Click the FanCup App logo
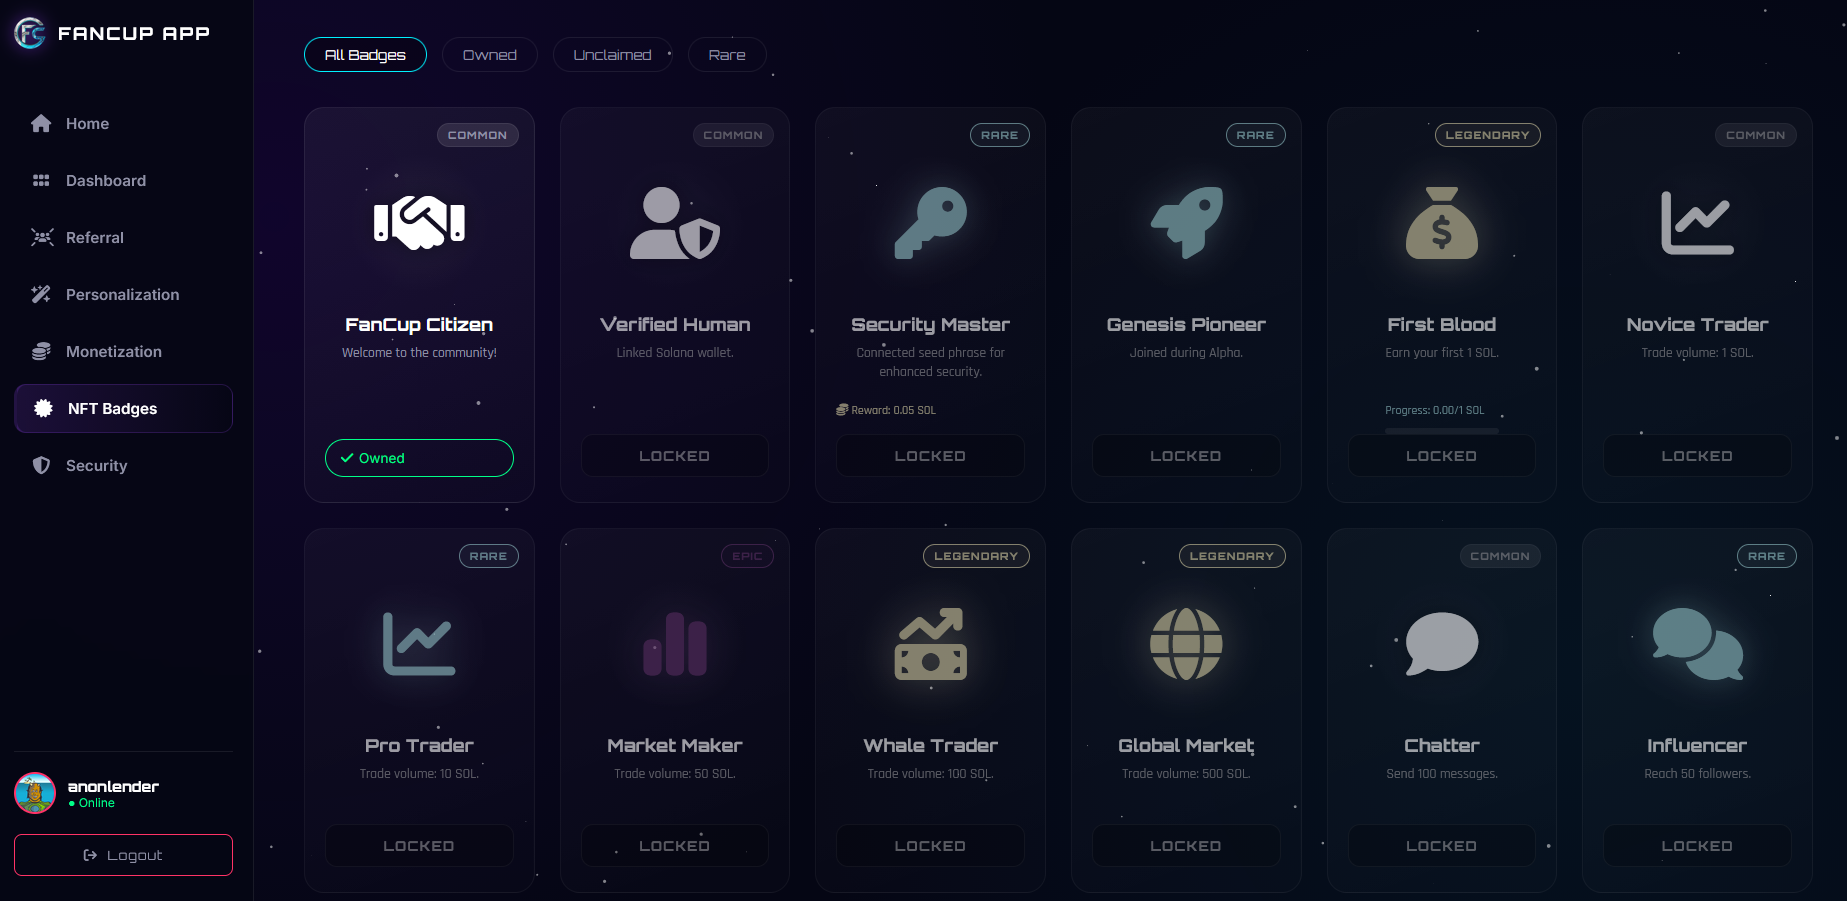Screen dimensions: 1847x901 click(x=30, y=33)
